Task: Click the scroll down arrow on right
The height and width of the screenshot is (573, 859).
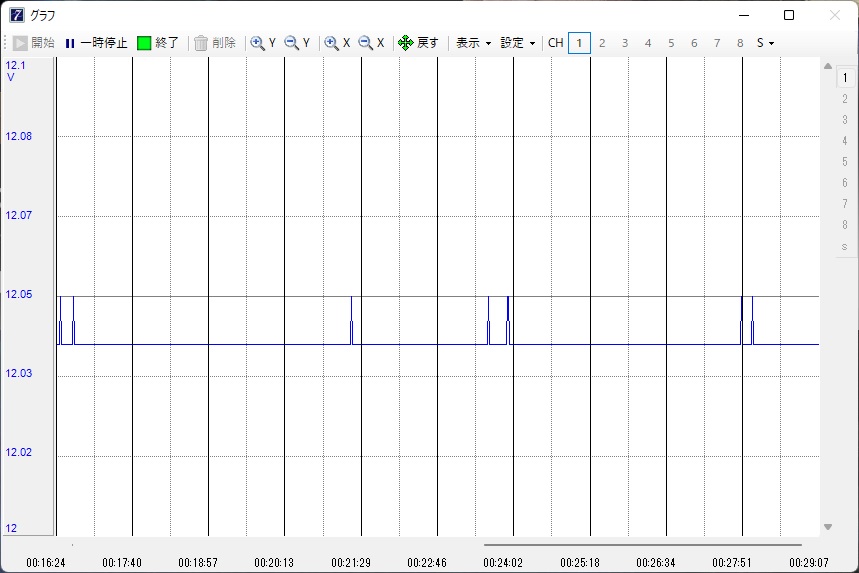Action: coord(828,527)
